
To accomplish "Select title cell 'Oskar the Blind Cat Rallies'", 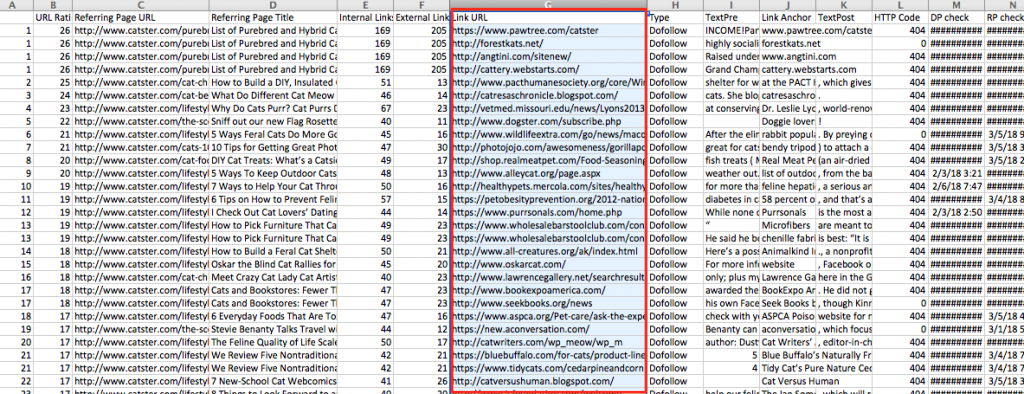I will tap(274, 265).
